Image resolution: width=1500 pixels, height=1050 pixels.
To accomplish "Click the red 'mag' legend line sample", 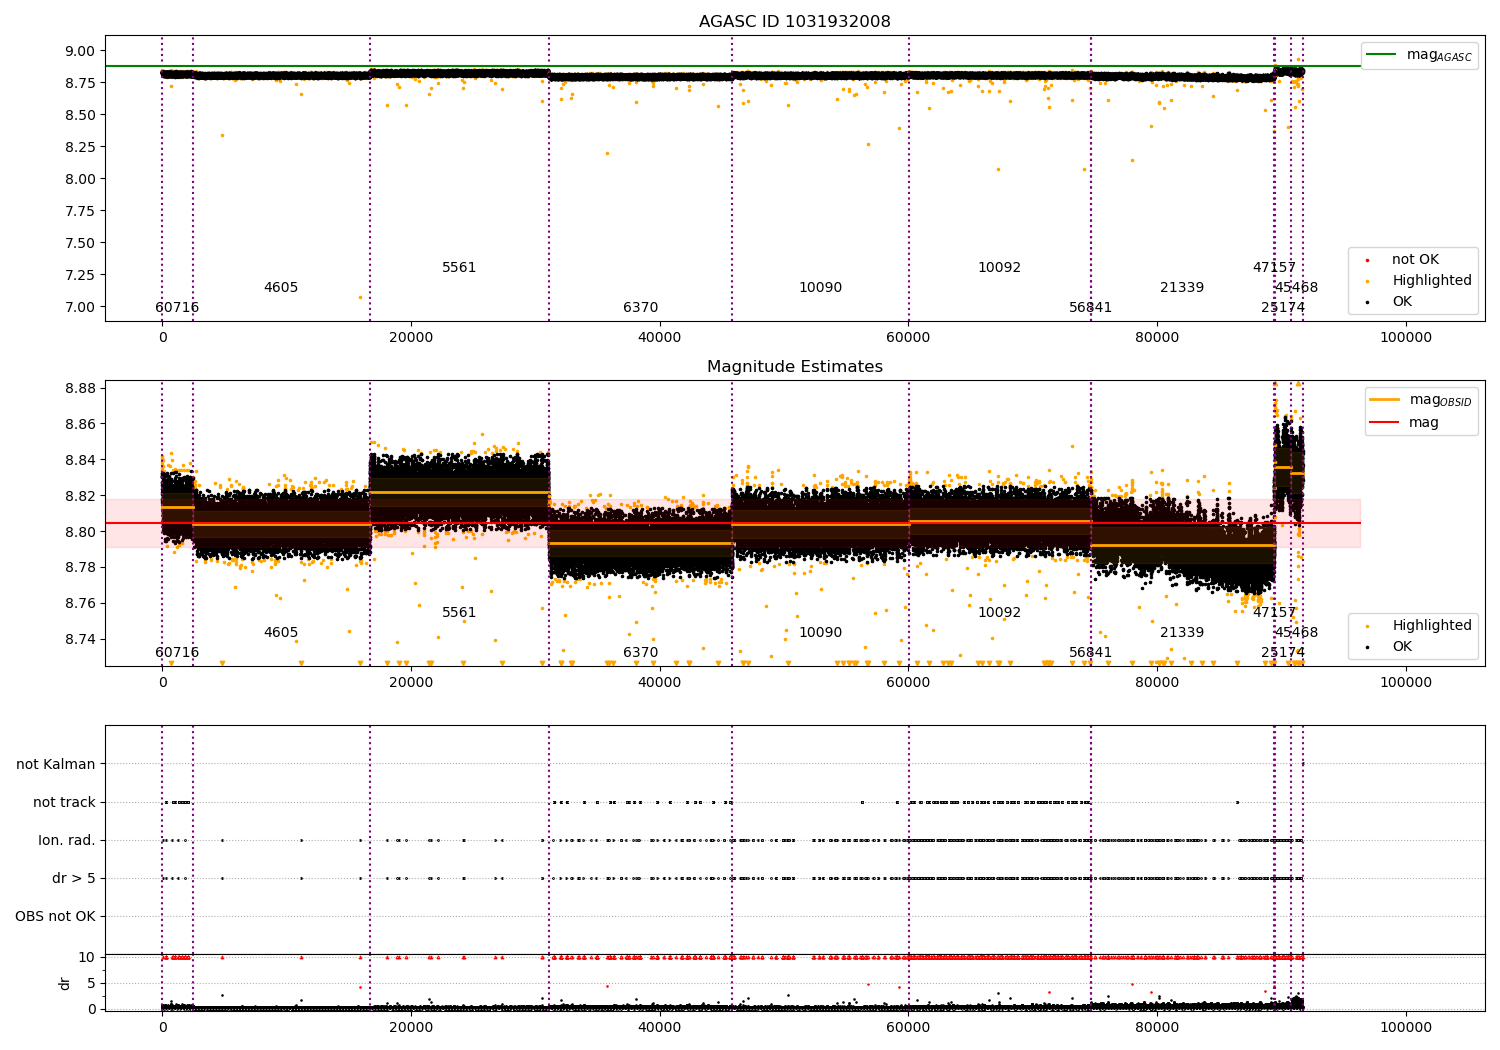I will click(x=1385, y=423).
